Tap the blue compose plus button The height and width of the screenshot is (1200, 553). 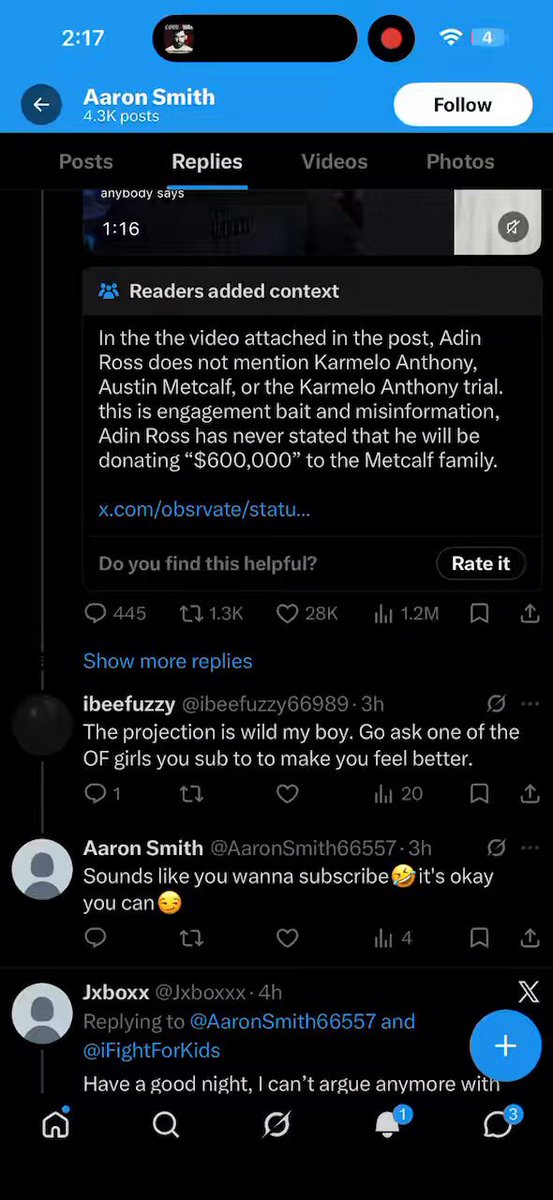pos(505,1046)
